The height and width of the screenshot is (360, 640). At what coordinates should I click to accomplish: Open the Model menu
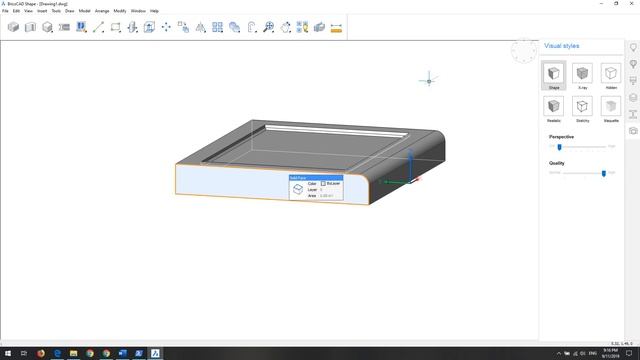click(x=84, y=11)
